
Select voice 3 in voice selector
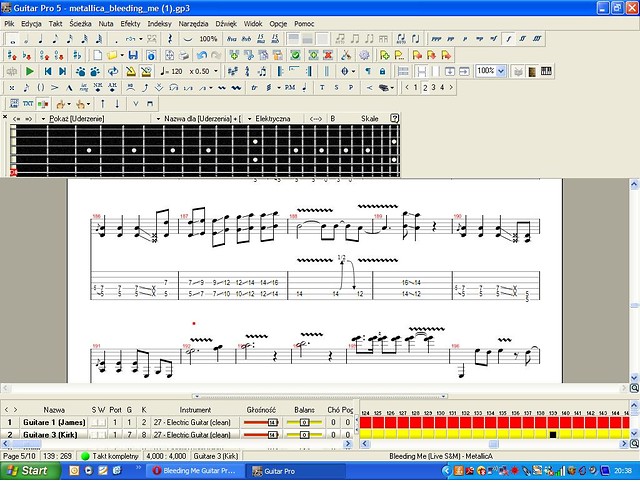pyautogui.click(x=433, y=87)
